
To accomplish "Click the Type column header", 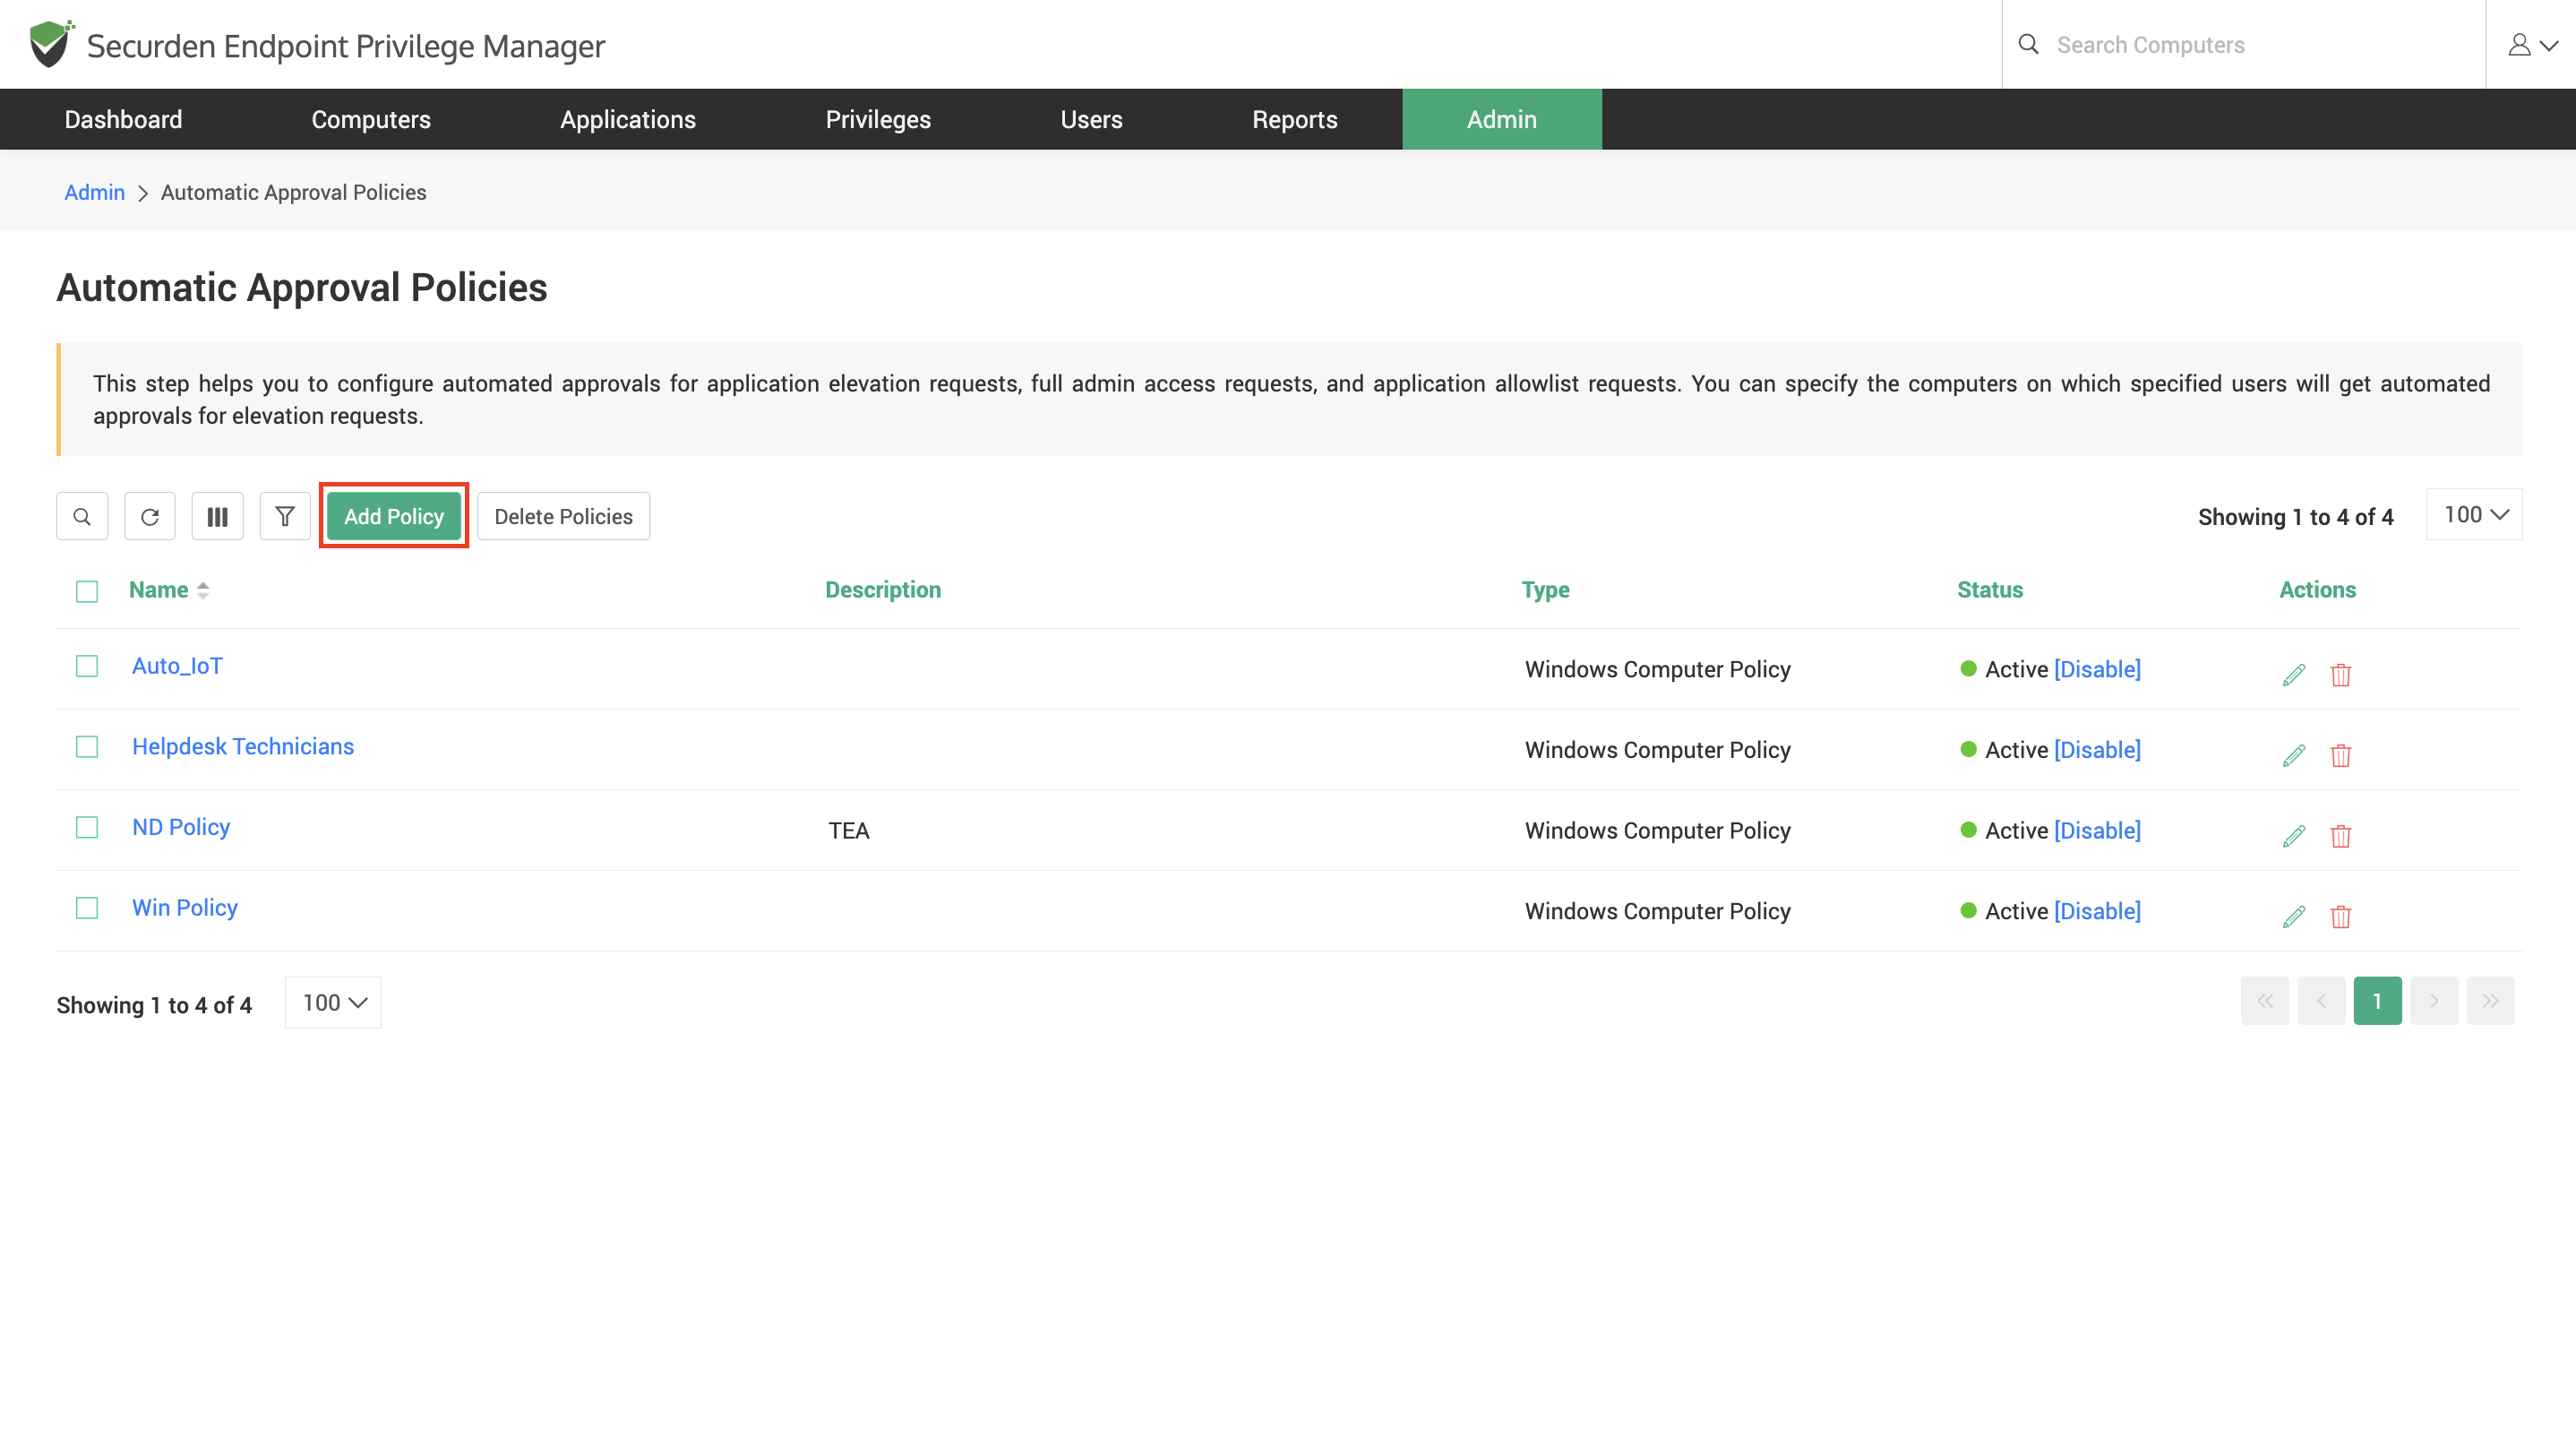I will pos(1546,590).
